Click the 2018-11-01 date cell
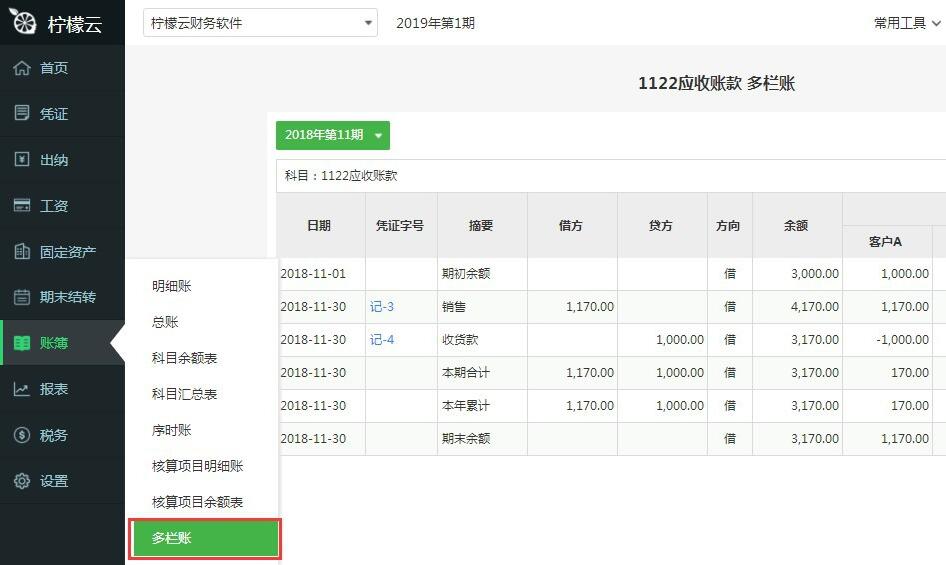The height and width of the screenshot is (565, 946). click(x=320, y=273)
